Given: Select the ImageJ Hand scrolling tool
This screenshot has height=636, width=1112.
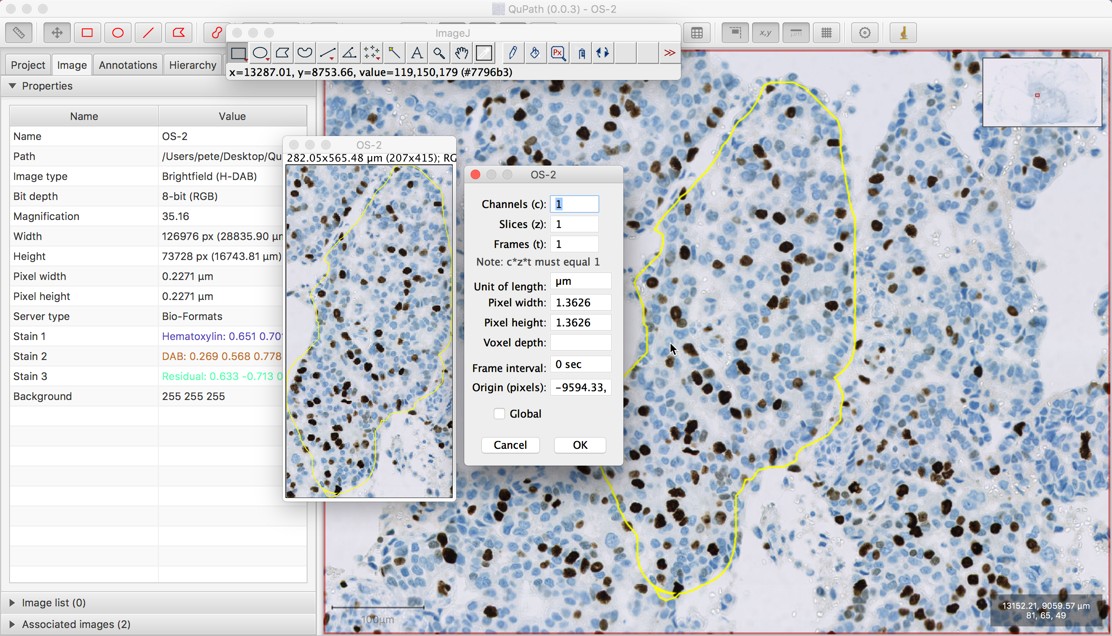Looking at the screenshot, I should [x=462, y=53].
